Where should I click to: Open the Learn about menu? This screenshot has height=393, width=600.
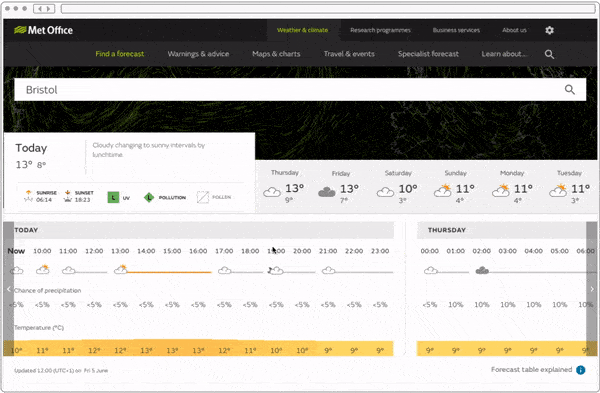pos(504,54)
